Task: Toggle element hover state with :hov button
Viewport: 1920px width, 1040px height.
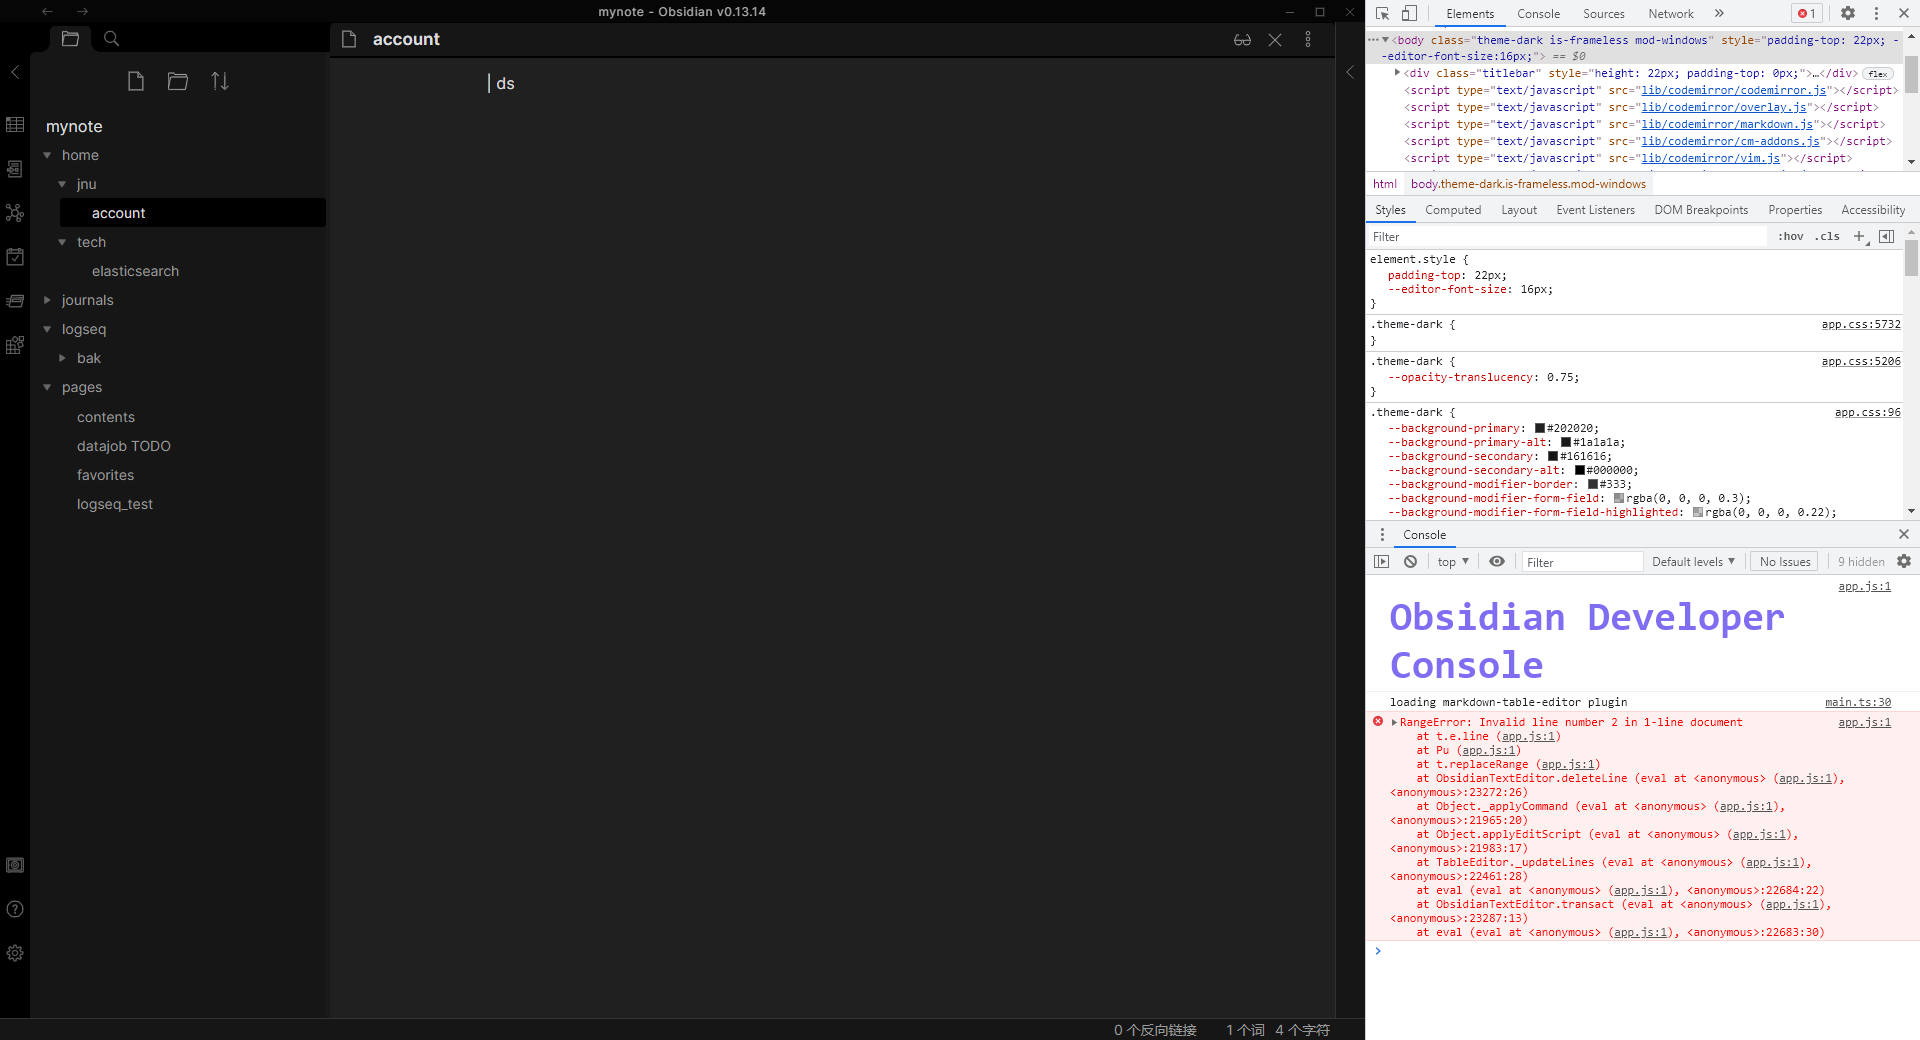Action: (1790, 236)
